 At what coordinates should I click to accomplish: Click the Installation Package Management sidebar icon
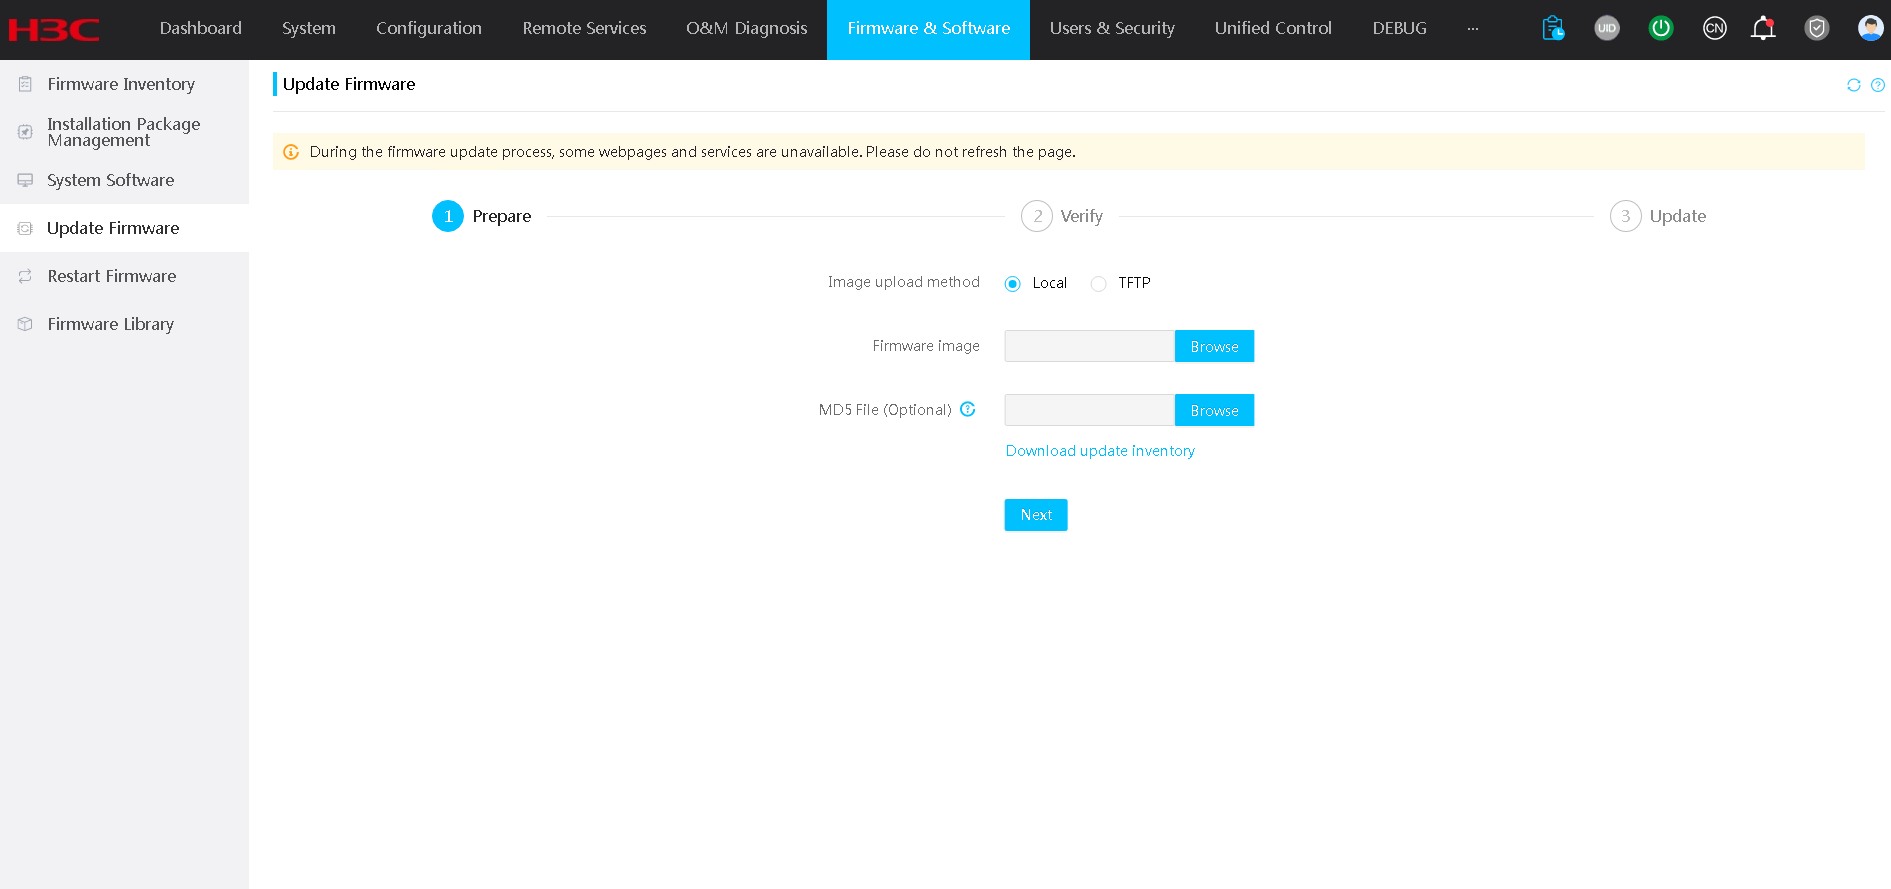25,132
